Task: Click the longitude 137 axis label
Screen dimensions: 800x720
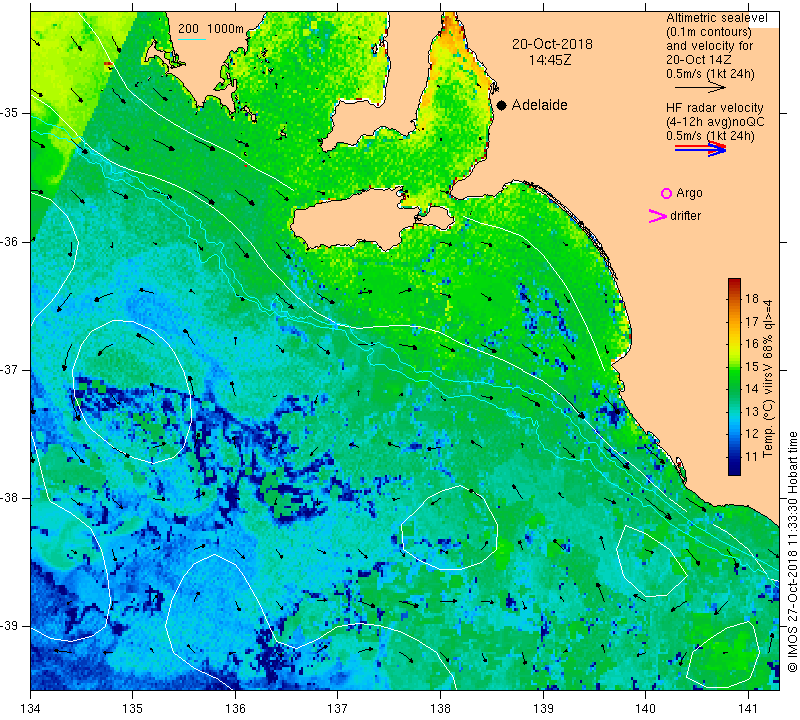Action: [338, 708]
